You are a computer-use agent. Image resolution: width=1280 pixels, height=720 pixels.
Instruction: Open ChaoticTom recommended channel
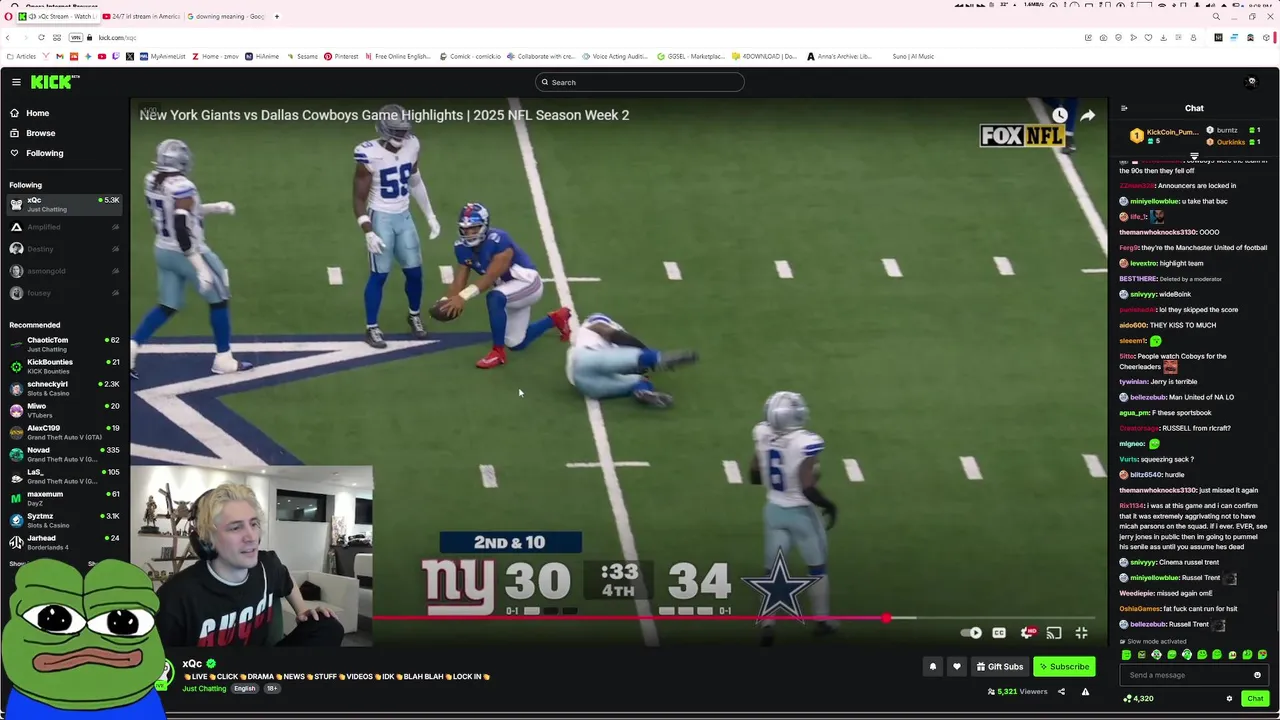[x=64, y=344]
